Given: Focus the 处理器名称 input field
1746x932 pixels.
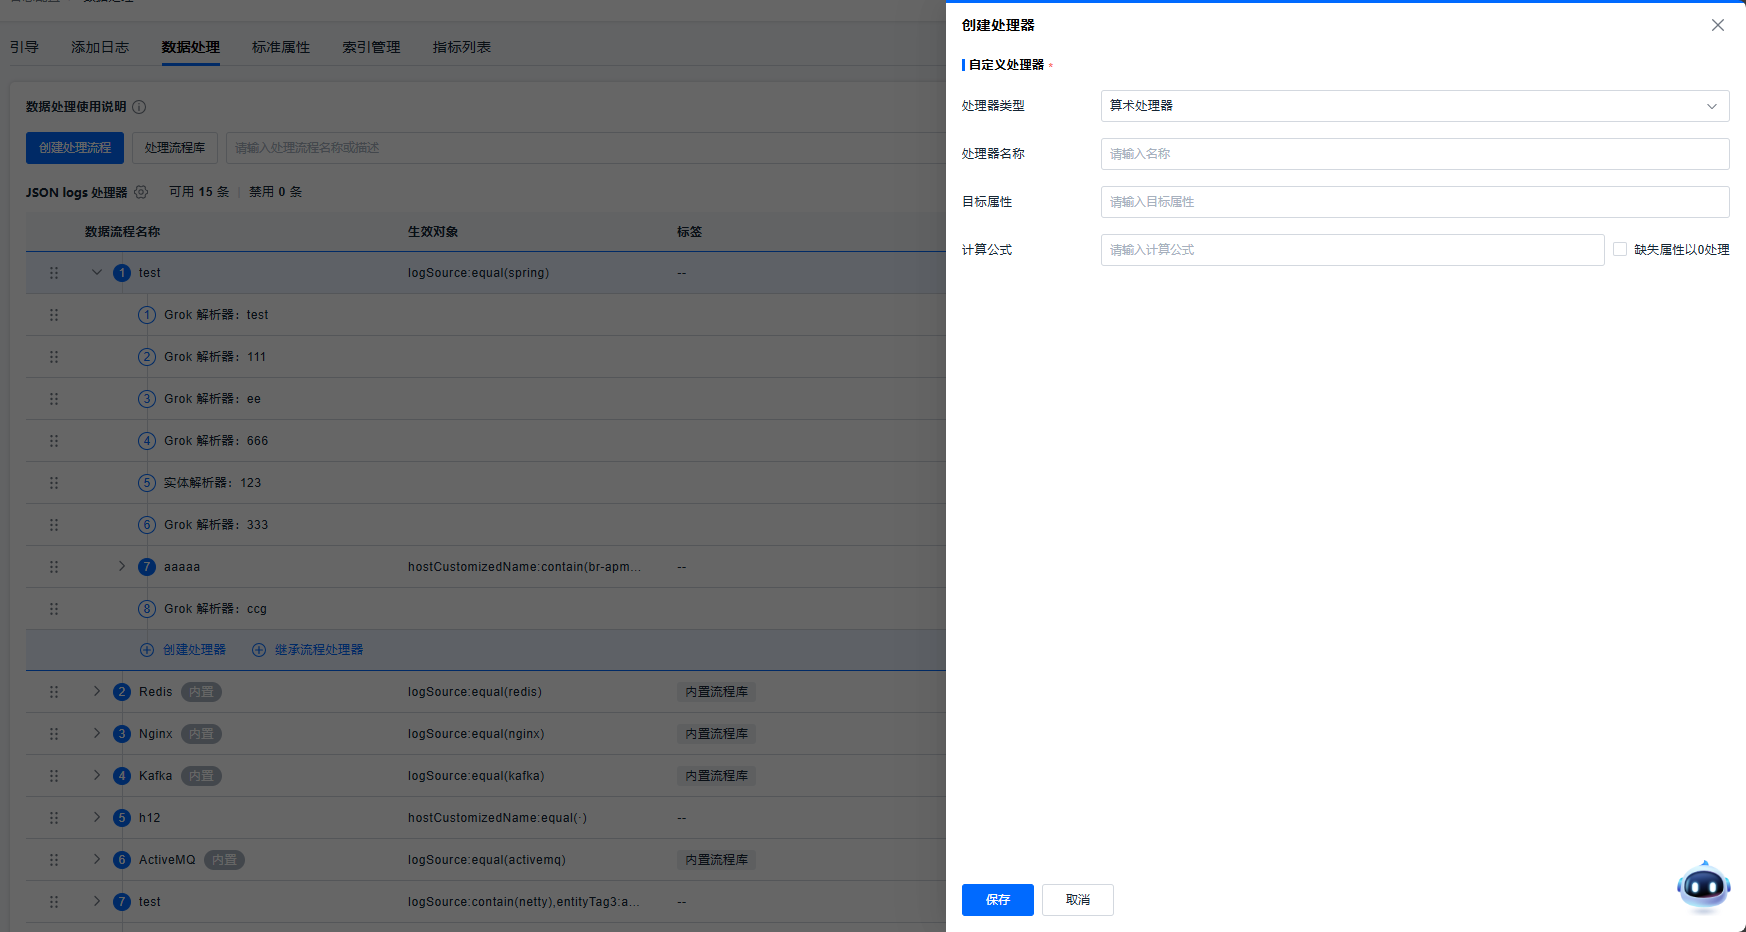Looking at the screenshot, I should click(1414, 154).
